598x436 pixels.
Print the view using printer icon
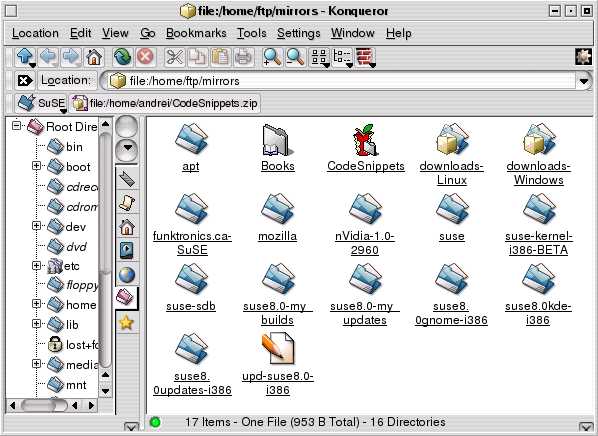[243, 57]
